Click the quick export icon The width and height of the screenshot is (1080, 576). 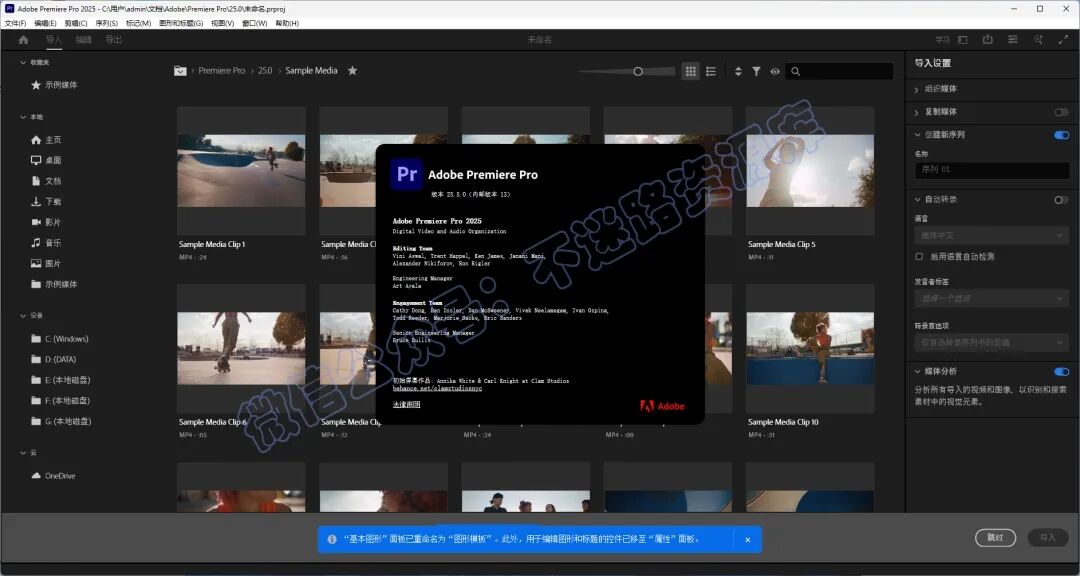(x=988, y=40)
